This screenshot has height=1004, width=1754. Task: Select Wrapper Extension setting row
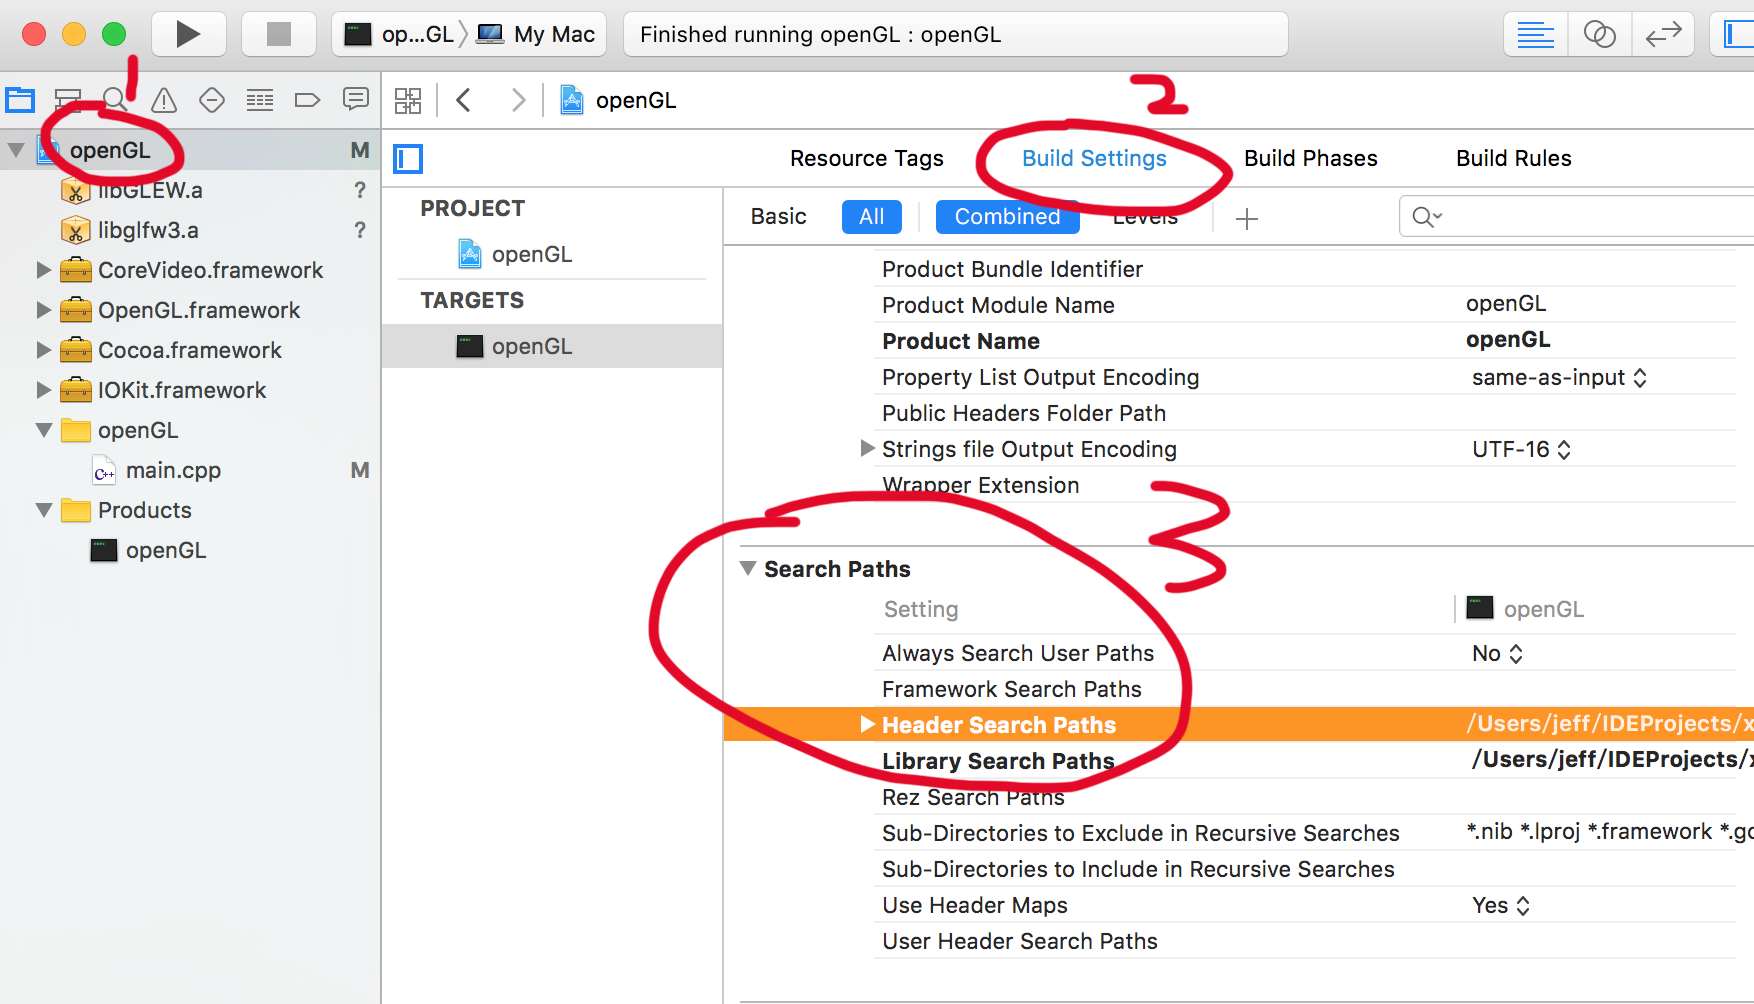(1238, 485)
